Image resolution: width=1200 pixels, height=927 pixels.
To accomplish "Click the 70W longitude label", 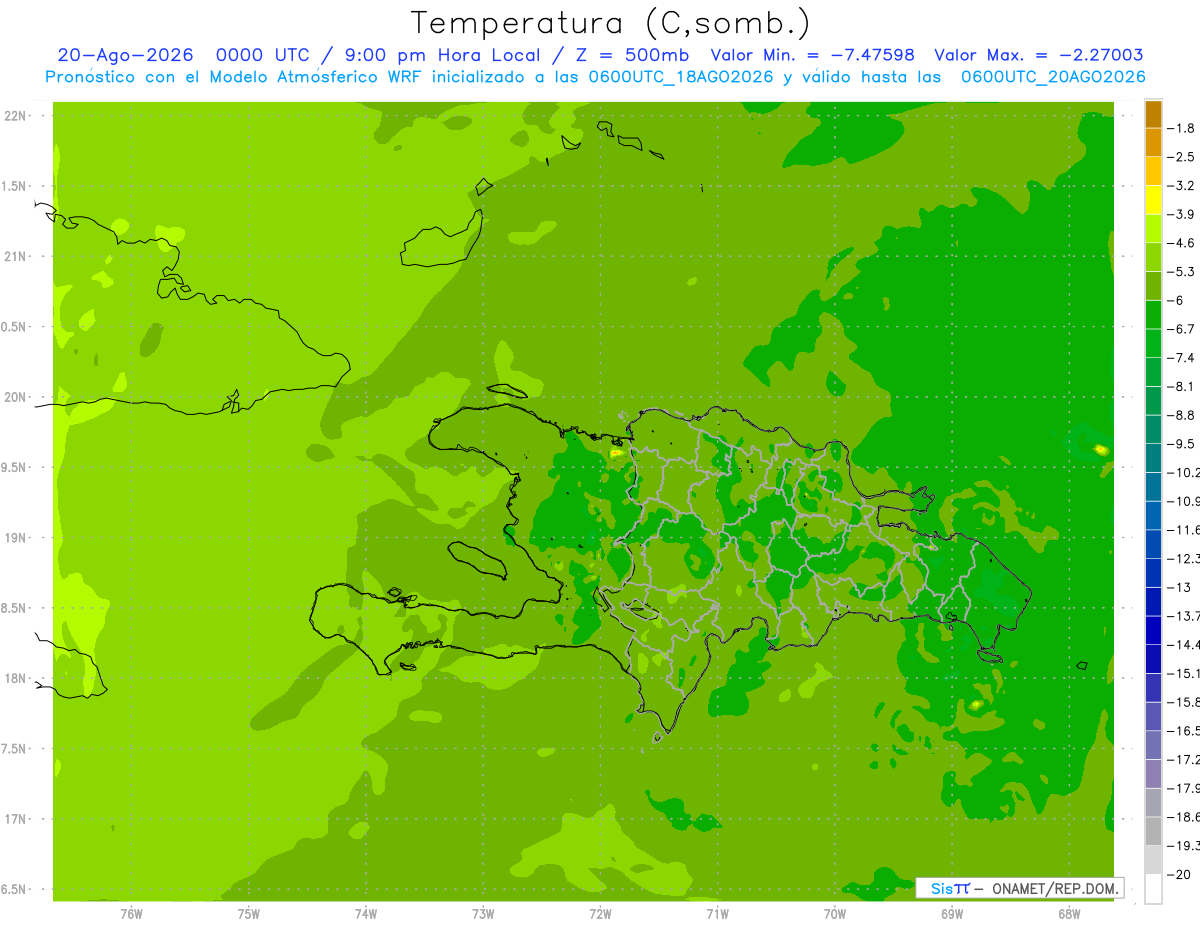I will [835, 912].
